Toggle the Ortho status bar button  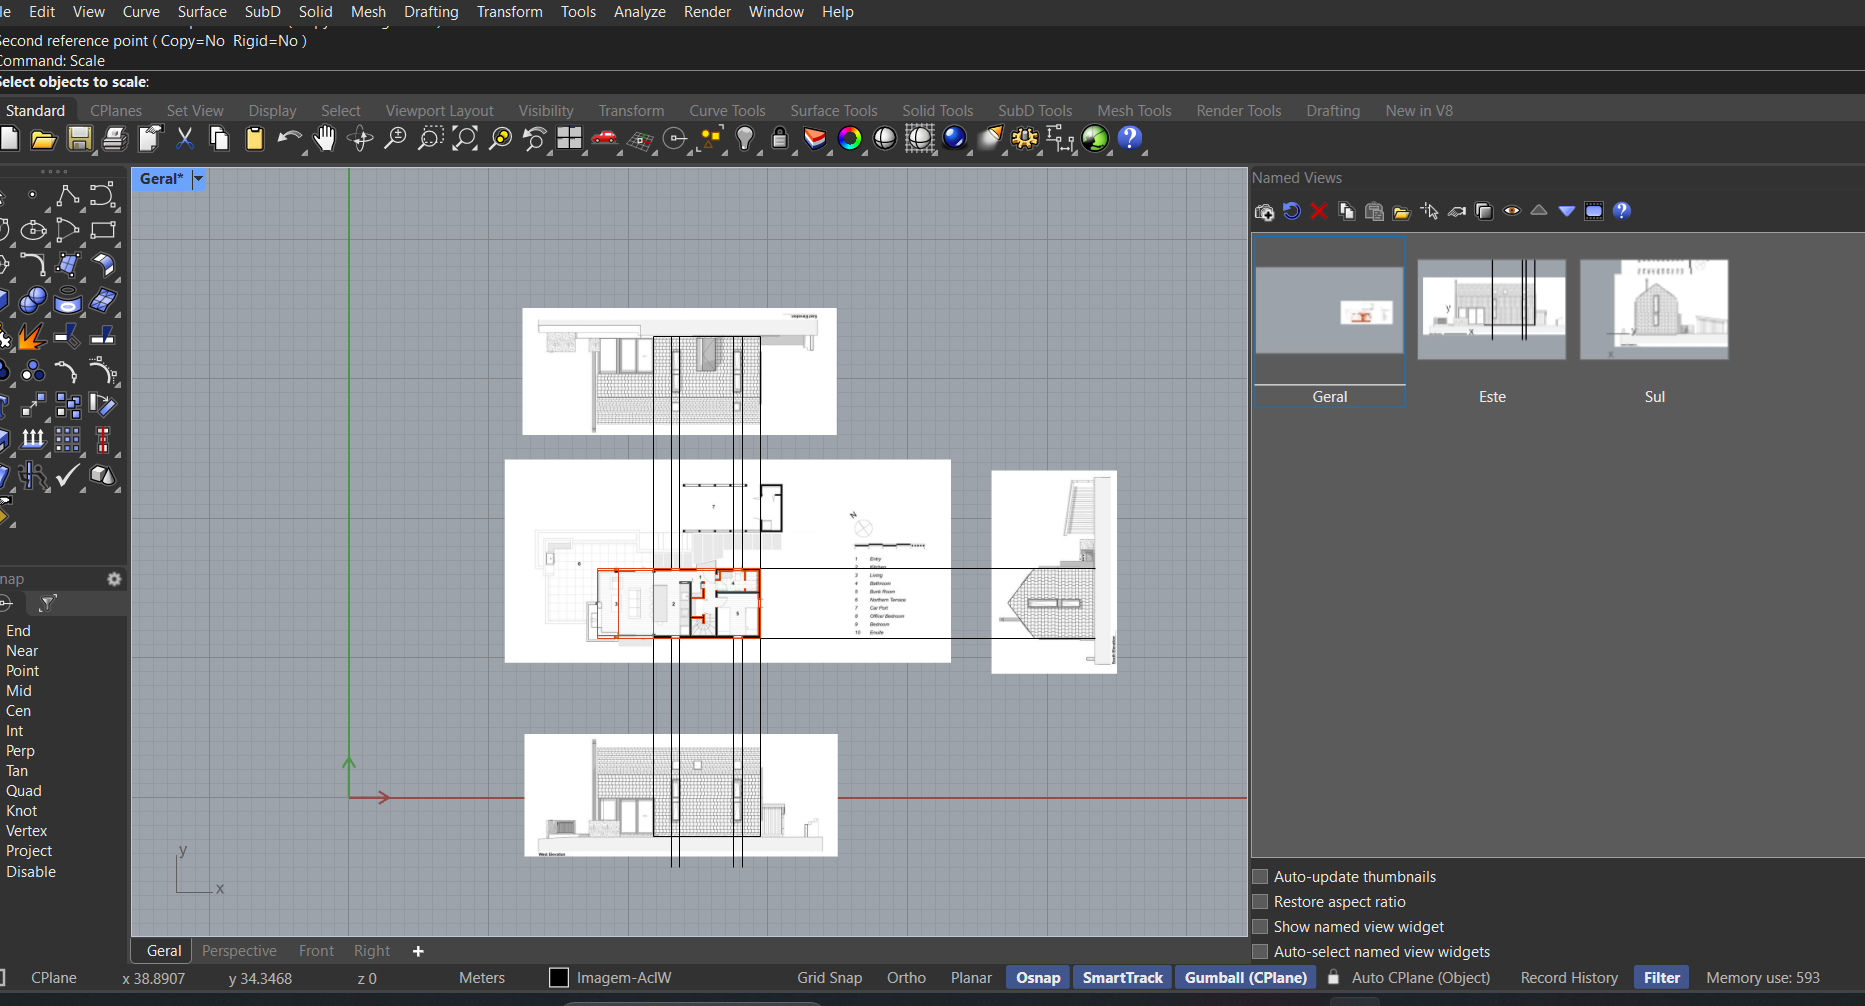pos(906,978)
